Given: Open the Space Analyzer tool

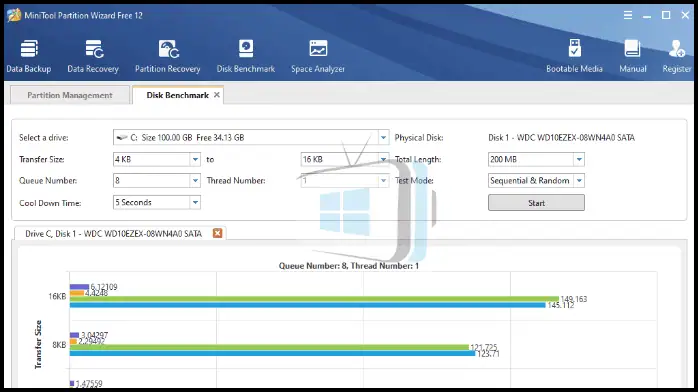Looking at the screenshot, I should tap(318, 57).
